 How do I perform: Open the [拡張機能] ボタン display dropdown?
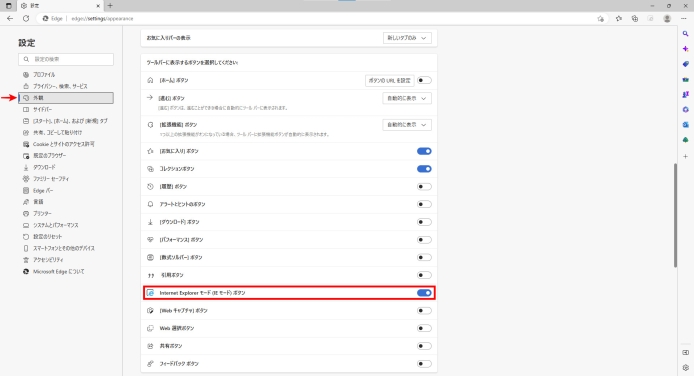[x=407, y=125]
